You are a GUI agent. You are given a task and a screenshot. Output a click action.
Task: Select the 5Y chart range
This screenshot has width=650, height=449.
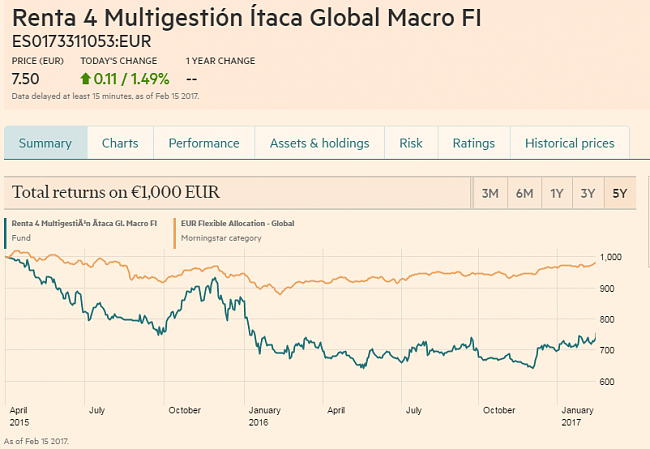620,193
